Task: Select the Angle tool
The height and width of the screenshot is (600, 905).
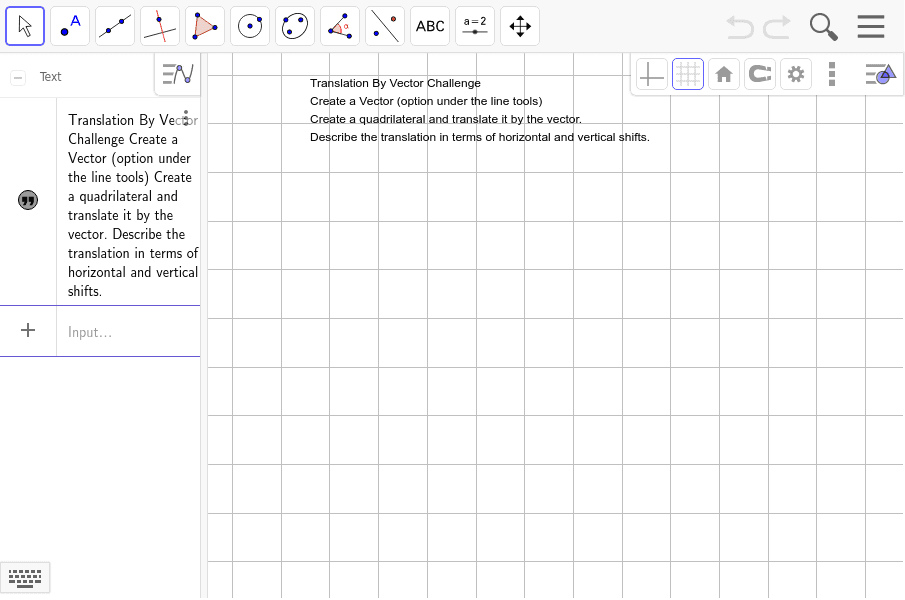Action: click(340, 26)
